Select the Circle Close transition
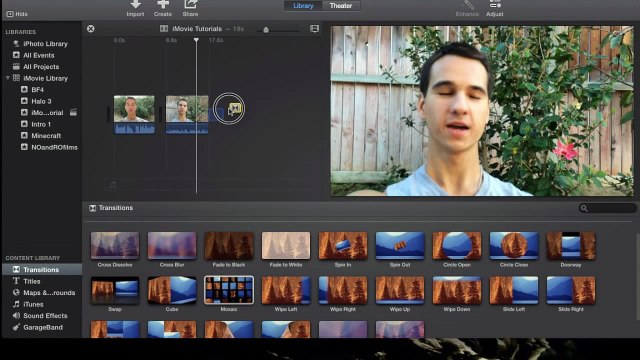The height and width of the screenshot is (360, 640). pos(514,246)
